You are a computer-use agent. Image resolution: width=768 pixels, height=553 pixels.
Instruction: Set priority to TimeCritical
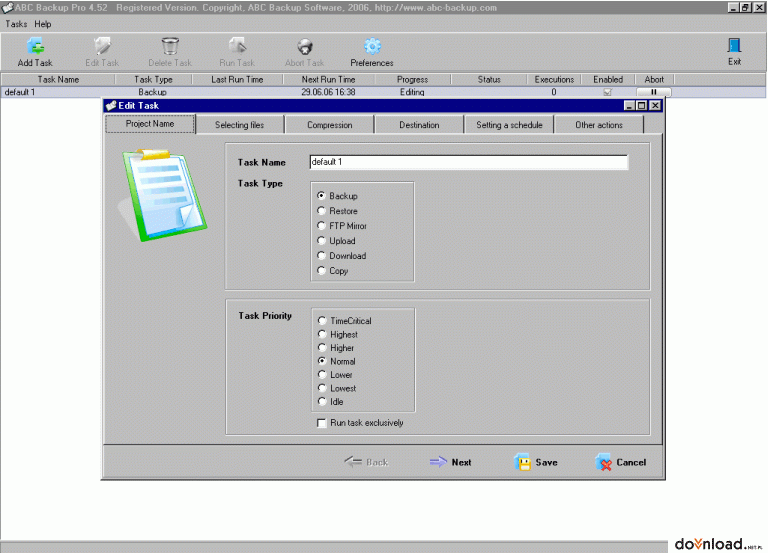322,321
